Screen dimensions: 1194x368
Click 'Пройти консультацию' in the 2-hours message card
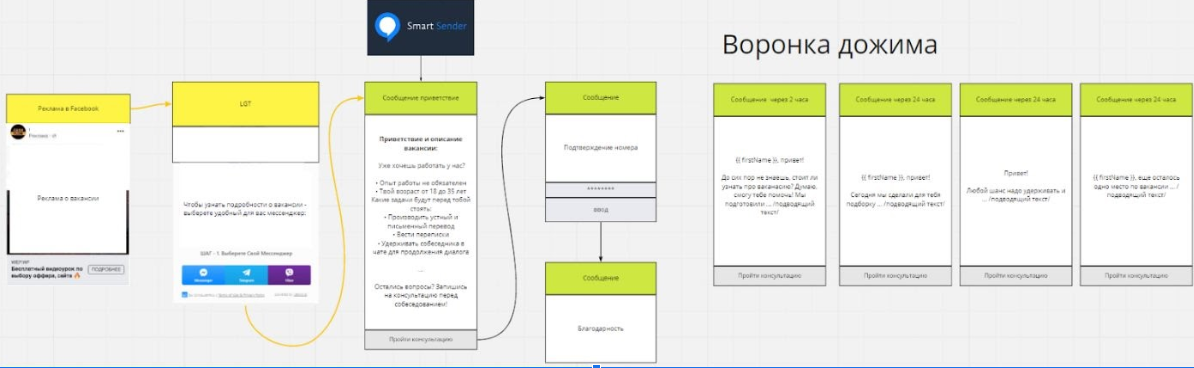tap(769, 275)
